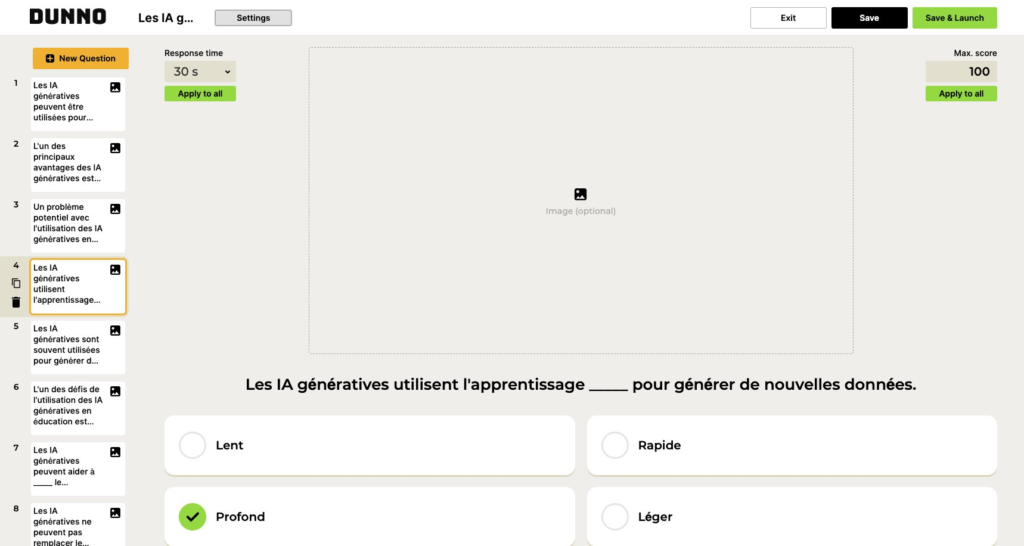Click the image icon on question 5 card
This screenshot has height=546, width=1024.
coord(115,330)
